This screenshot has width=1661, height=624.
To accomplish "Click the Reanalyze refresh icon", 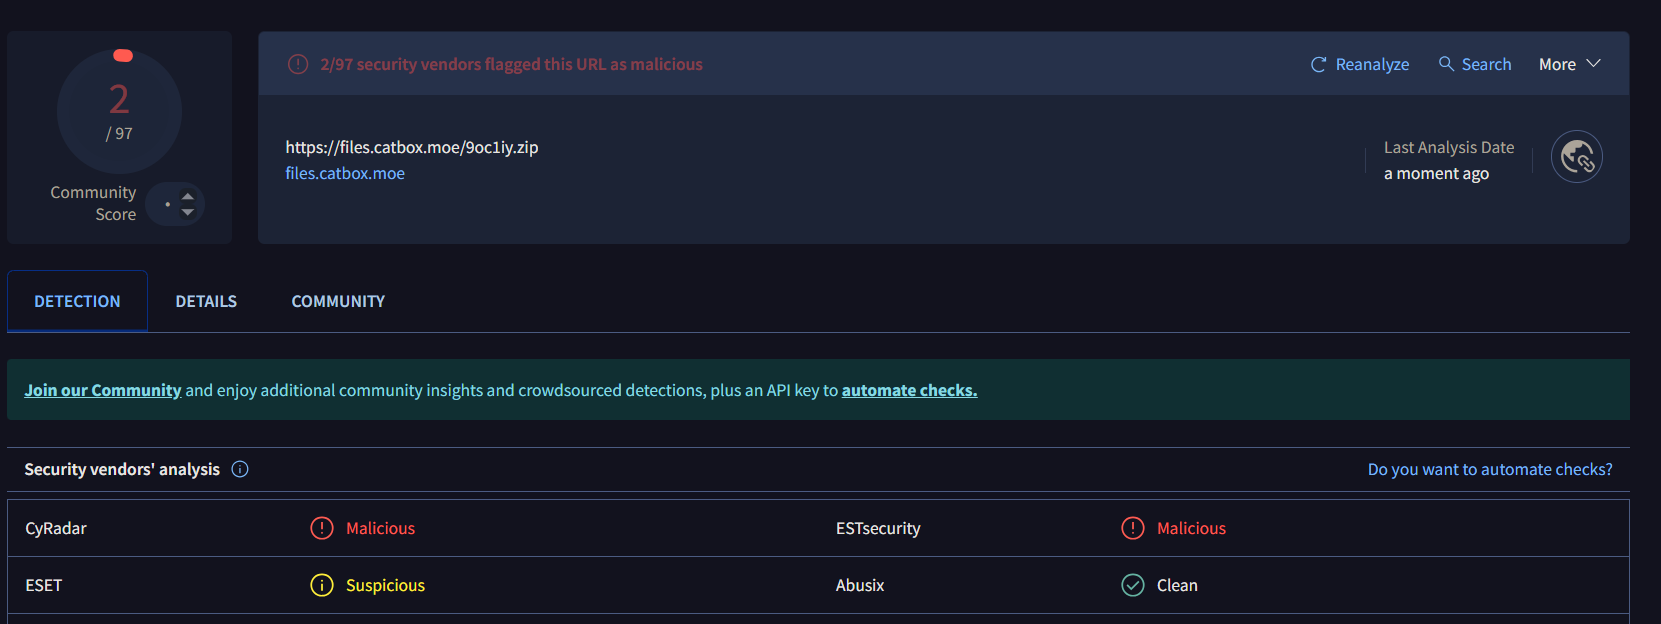I will click(x=1318, y=64).
